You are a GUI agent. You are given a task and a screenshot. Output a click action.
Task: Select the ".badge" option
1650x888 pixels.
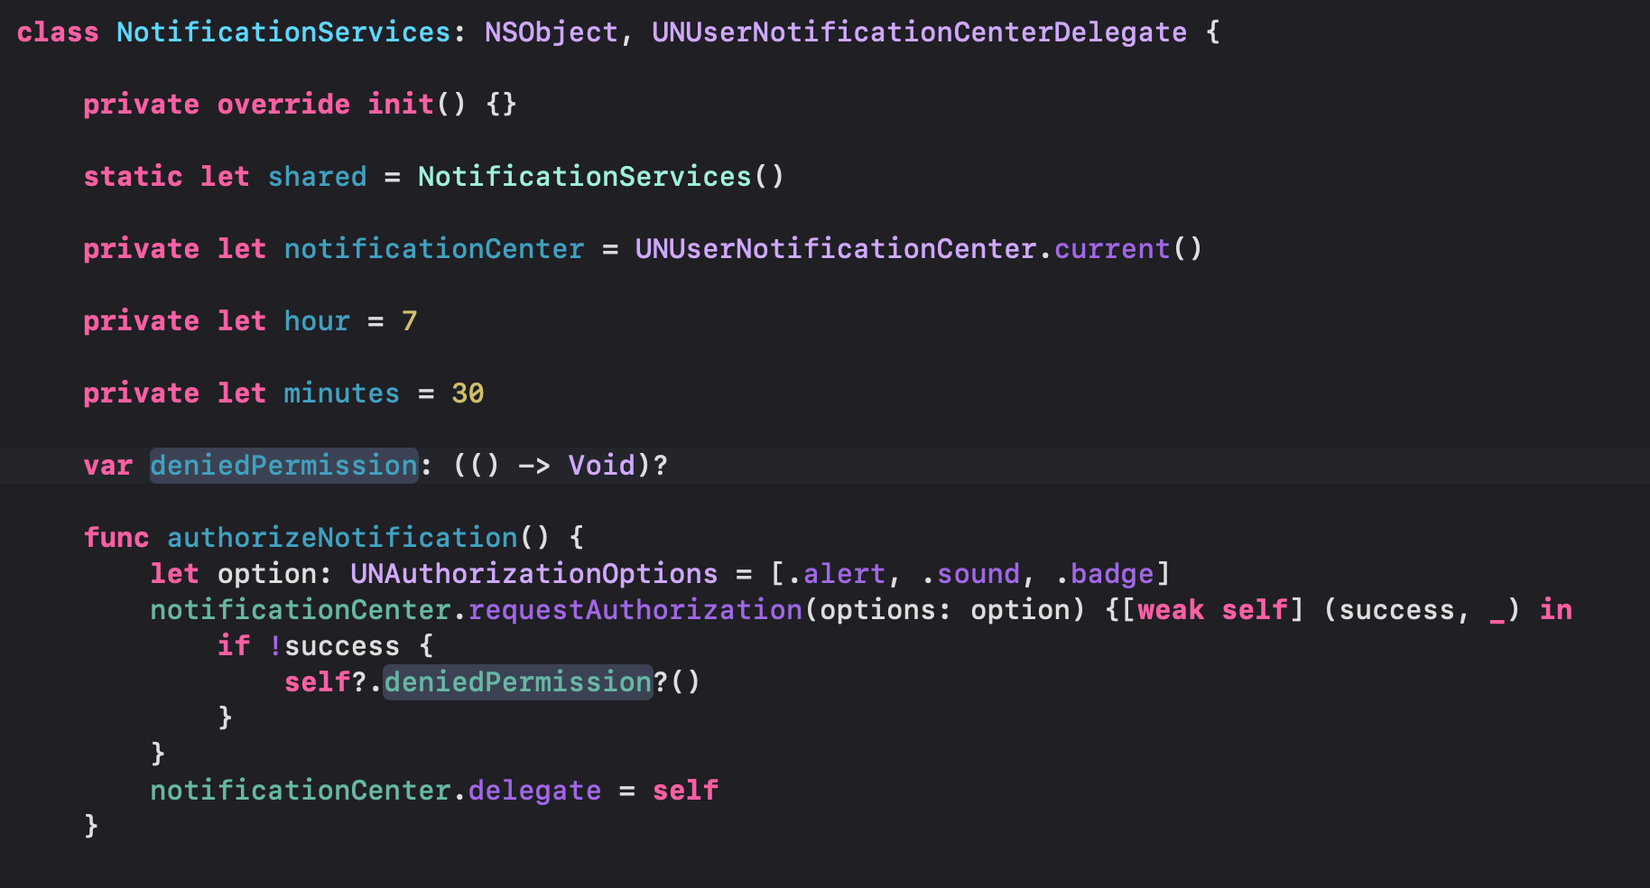1103,574
